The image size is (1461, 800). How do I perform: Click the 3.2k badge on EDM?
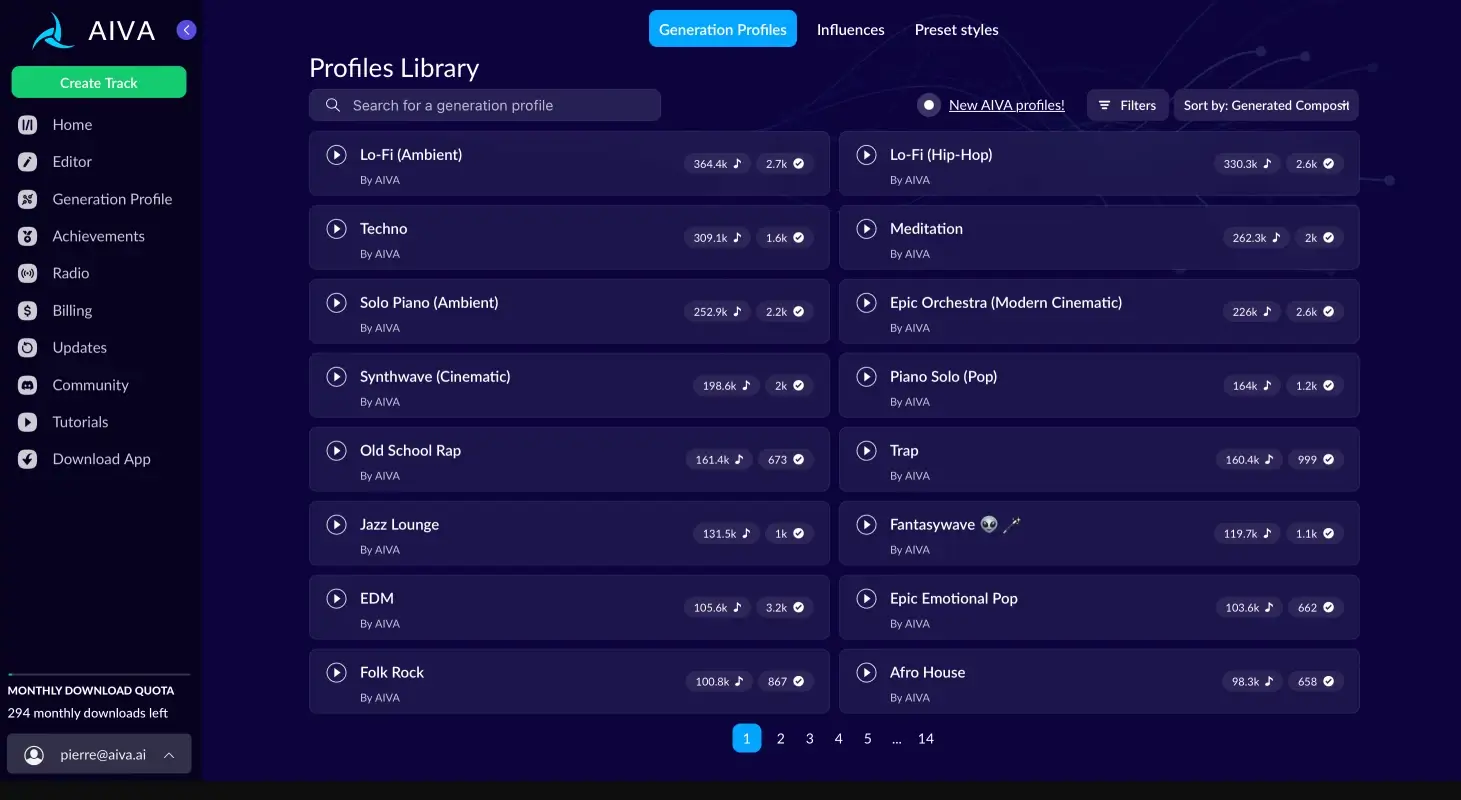coord(785,607)
